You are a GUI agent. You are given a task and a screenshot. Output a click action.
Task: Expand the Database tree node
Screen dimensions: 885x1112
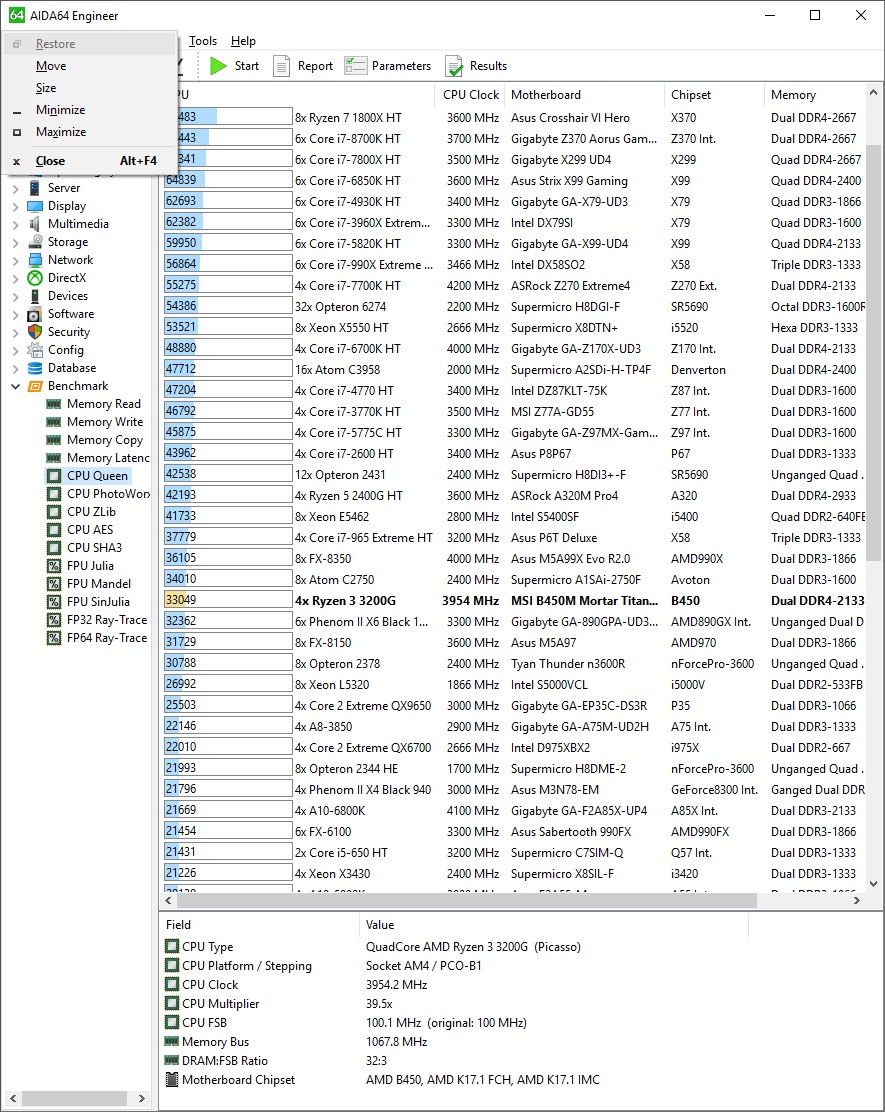coord(16,368)
